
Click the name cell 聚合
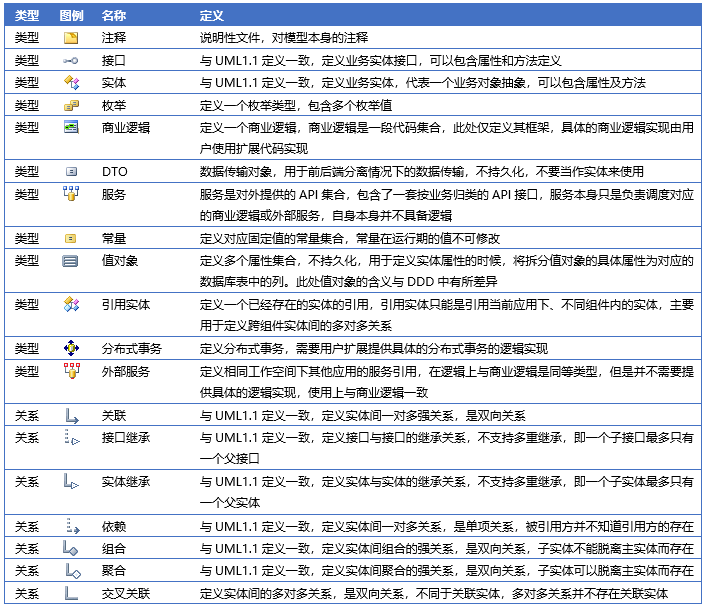113,570
